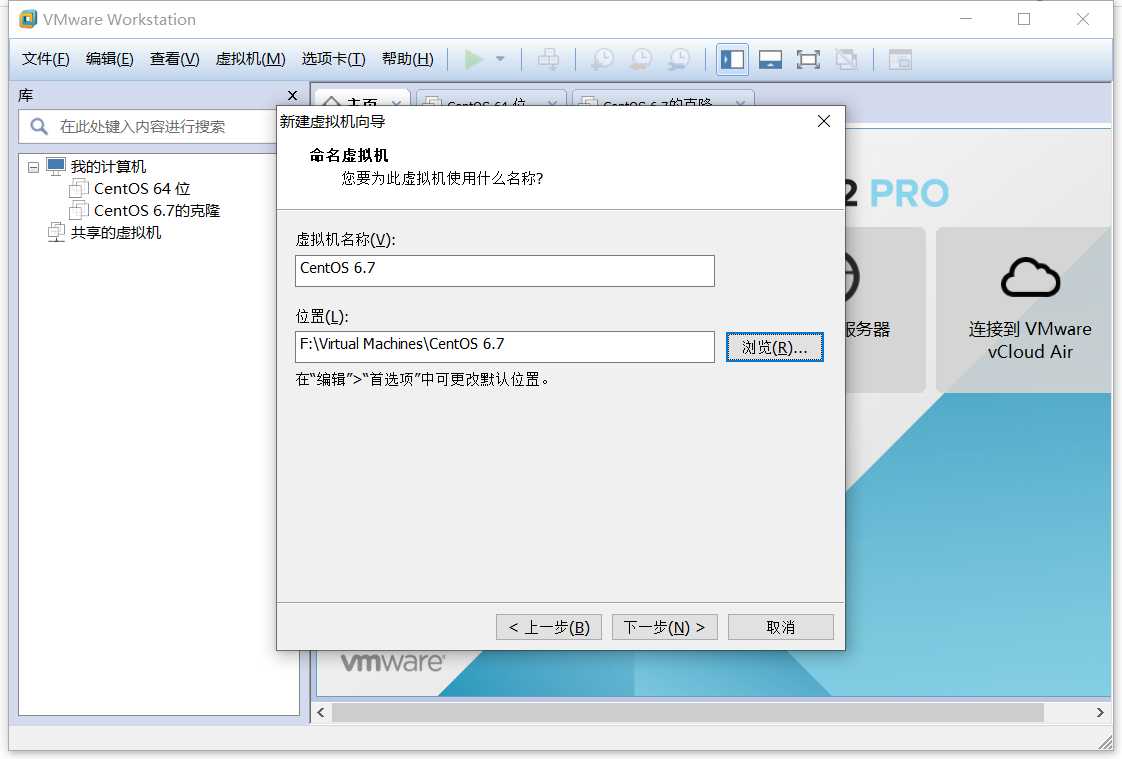This screenshot has width=1122, height=759.
Task: Click the Unity mode toolbar icon
Action: click(x=847, y=59)
